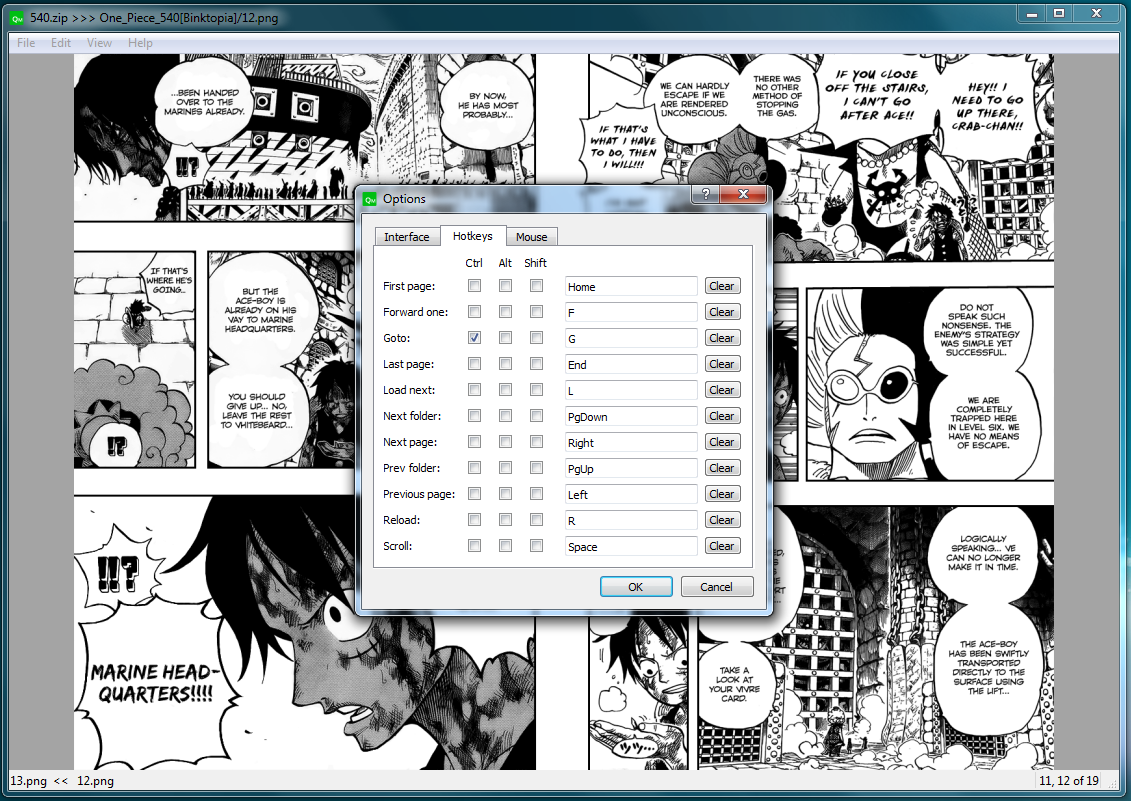Viewport: 1131px width, 801px height.
Task: Enable Ctrl for Prev folder hotkey
Action: [x=475, y=468]
